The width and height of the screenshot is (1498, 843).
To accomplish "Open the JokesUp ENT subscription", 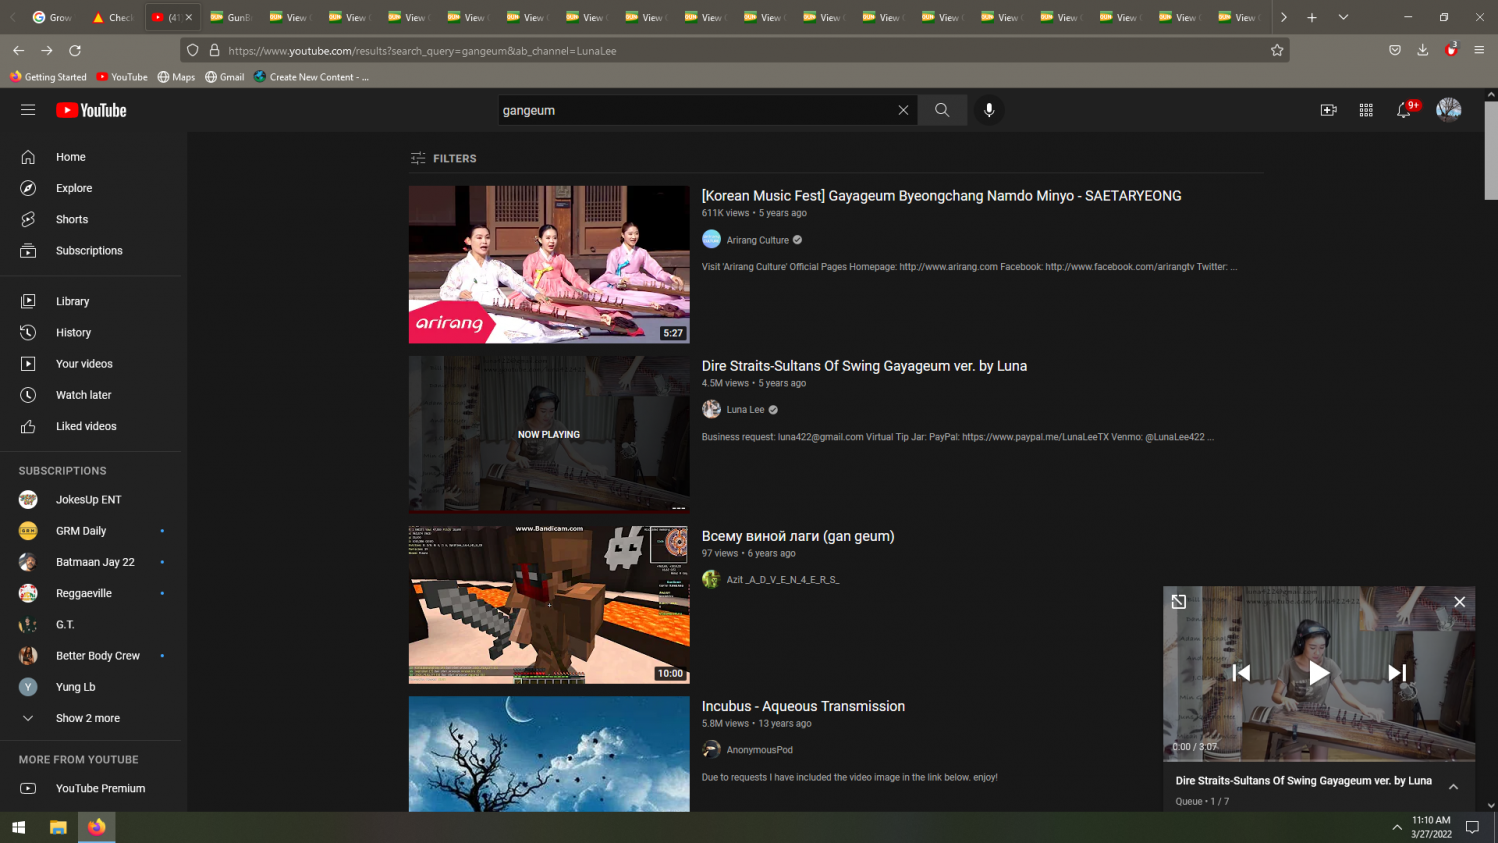I will coord(91,499).
